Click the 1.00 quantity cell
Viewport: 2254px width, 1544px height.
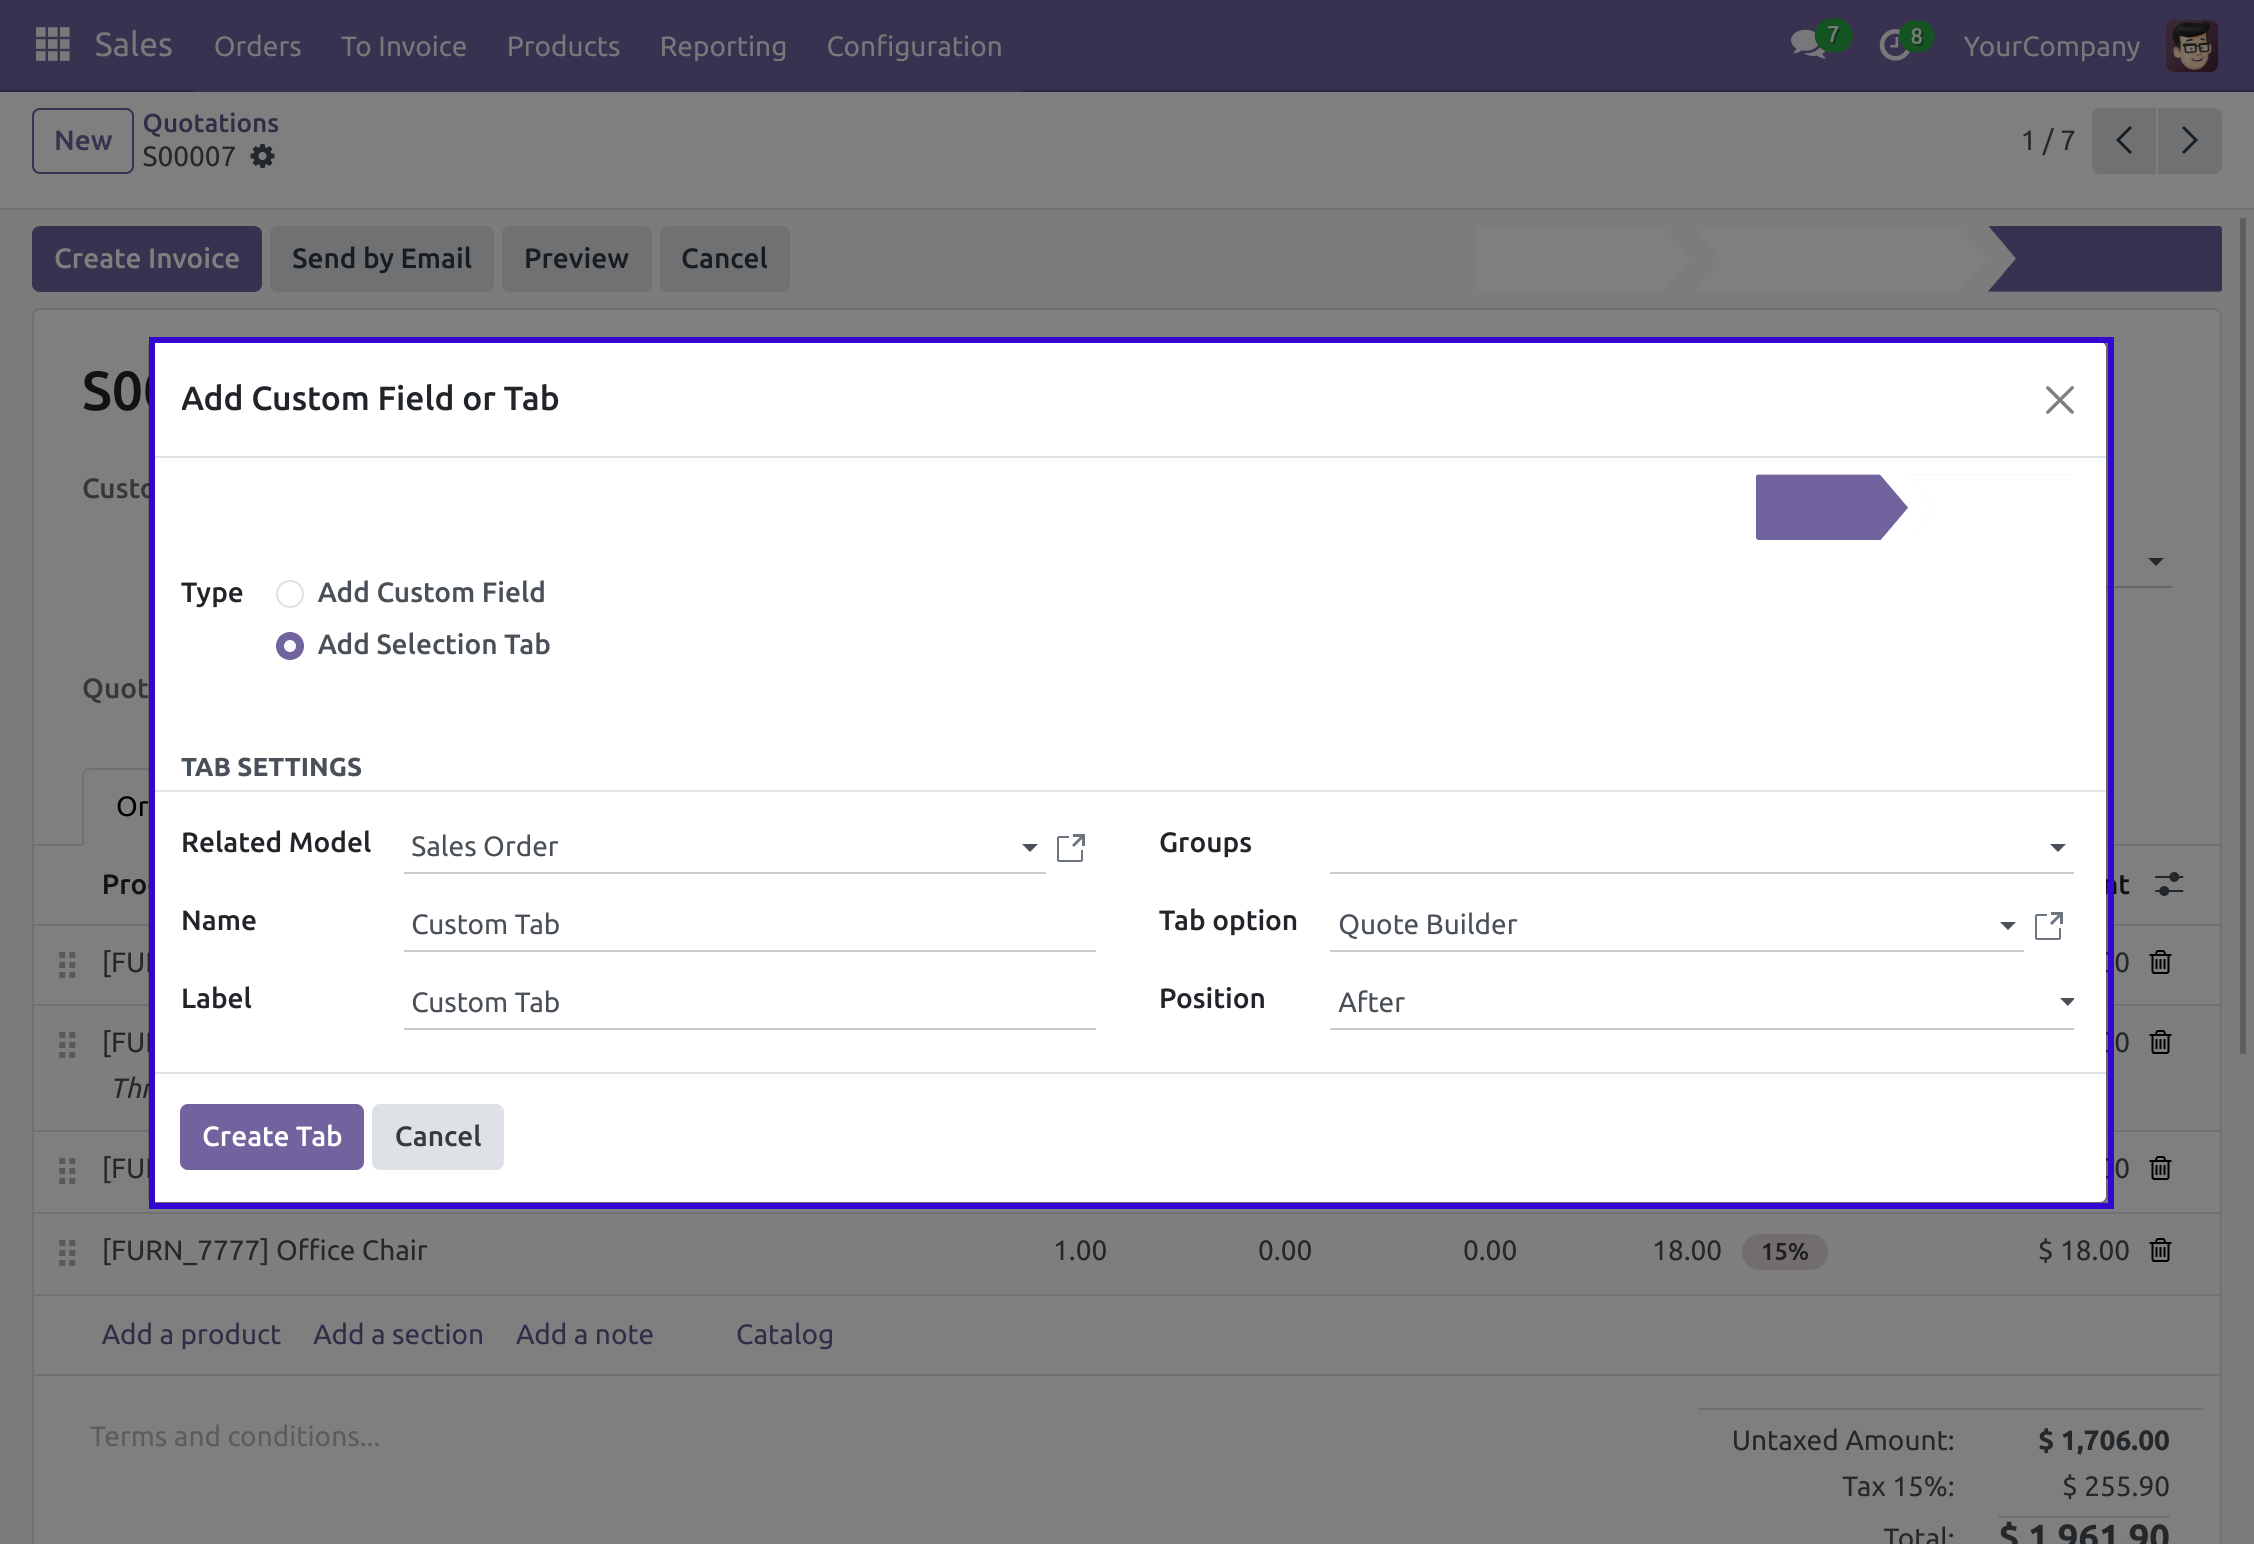coord(1080,1251)
